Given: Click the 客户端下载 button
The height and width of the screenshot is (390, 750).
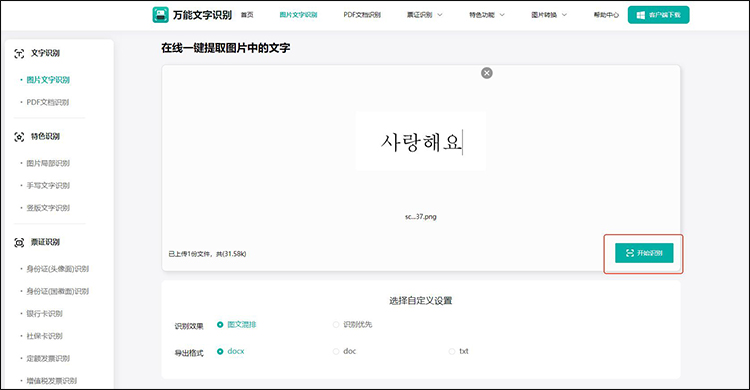Looking at the screenshot, I should 659,15.
